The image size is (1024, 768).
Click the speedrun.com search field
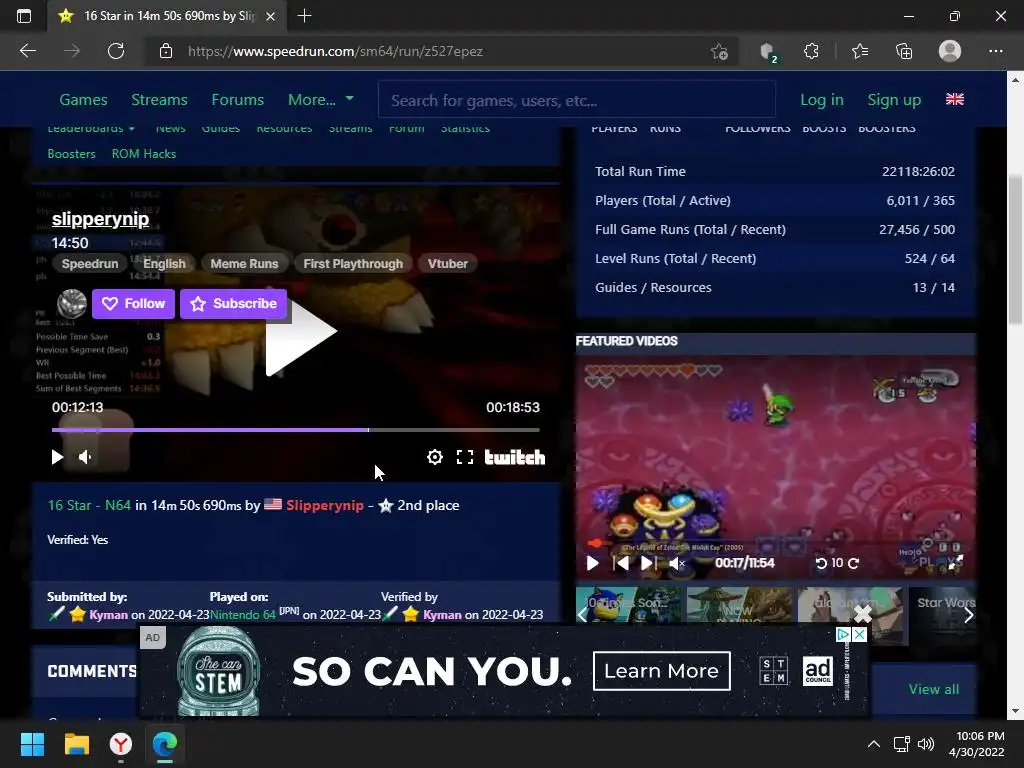pyautogui.click(x=577, y=100)
